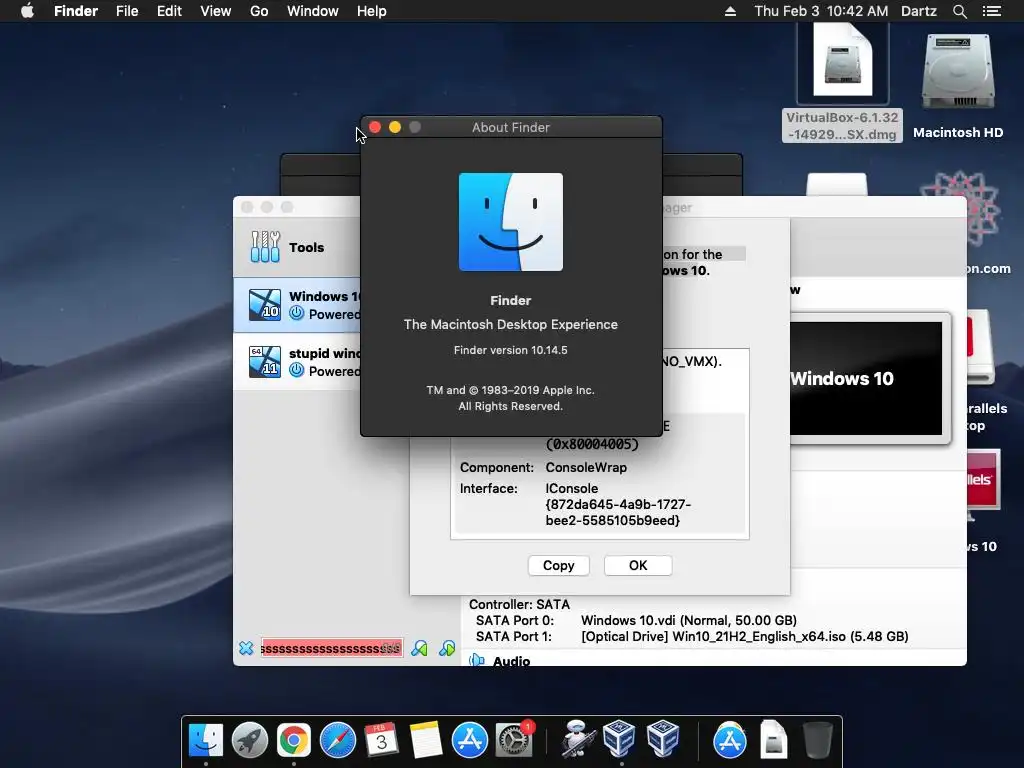This screenshot has width=1024, height=768.
Task: Select the Tools item in VirtualBox
Action: point(296,247)
